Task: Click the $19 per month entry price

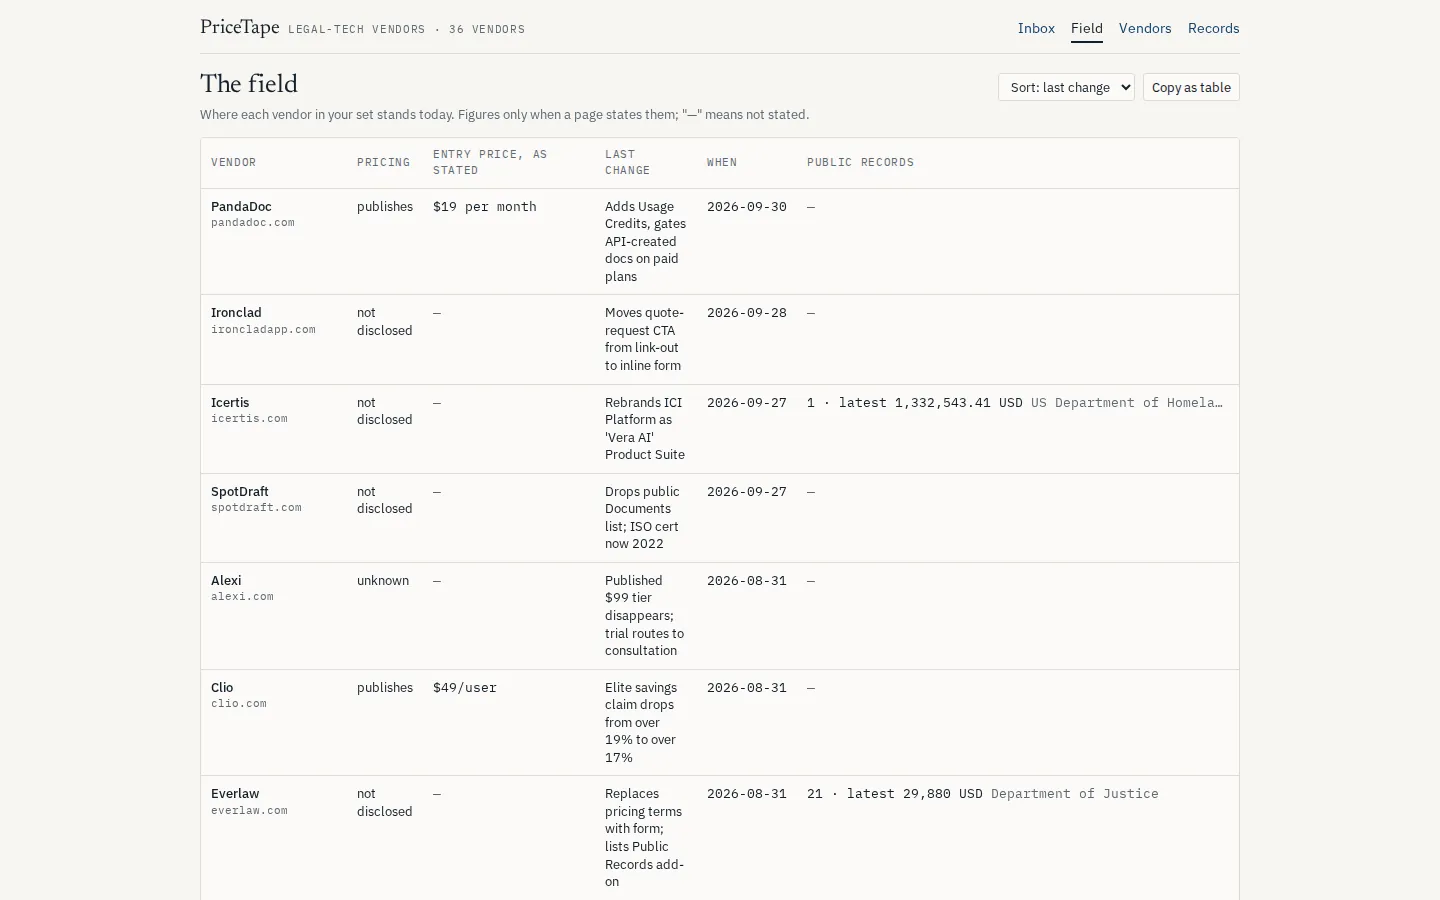Action: 485,206
